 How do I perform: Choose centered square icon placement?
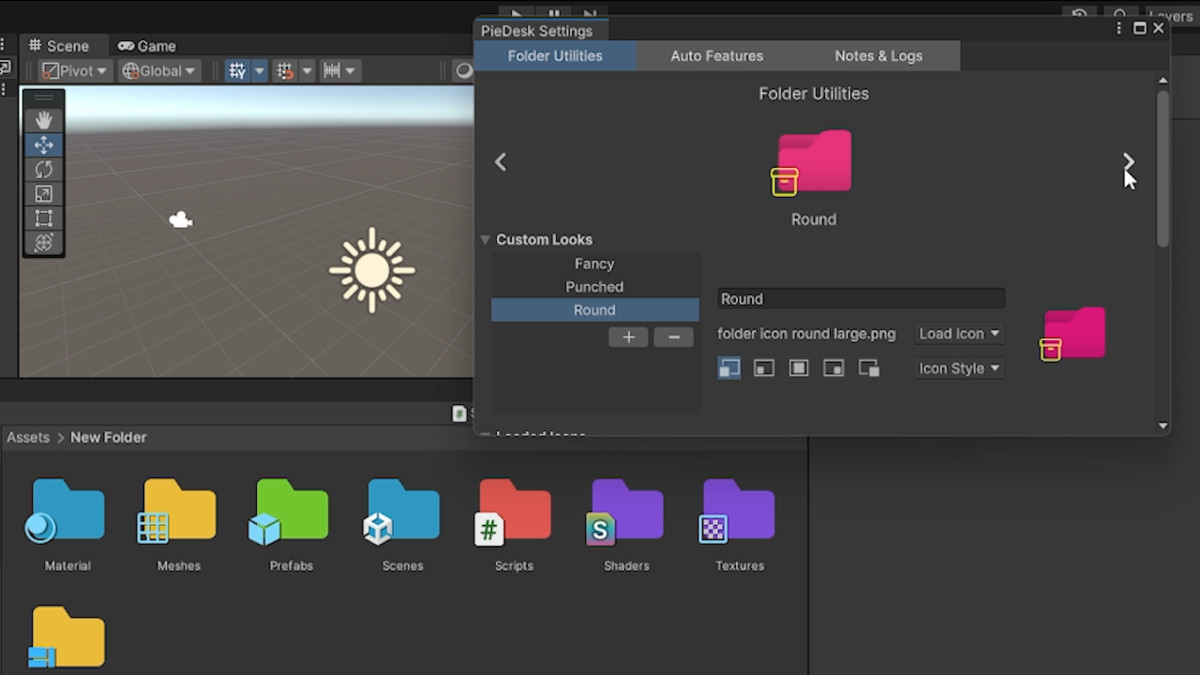tap(798, 368)
